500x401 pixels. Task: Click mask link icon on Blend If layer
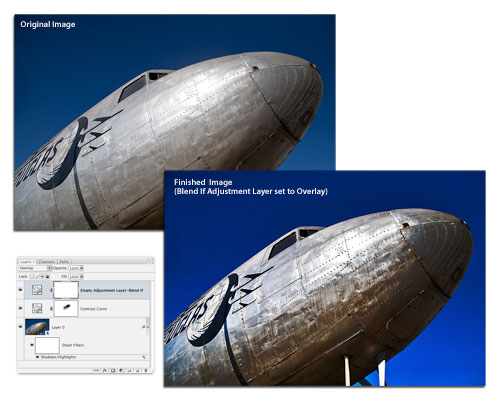(51, 290)
